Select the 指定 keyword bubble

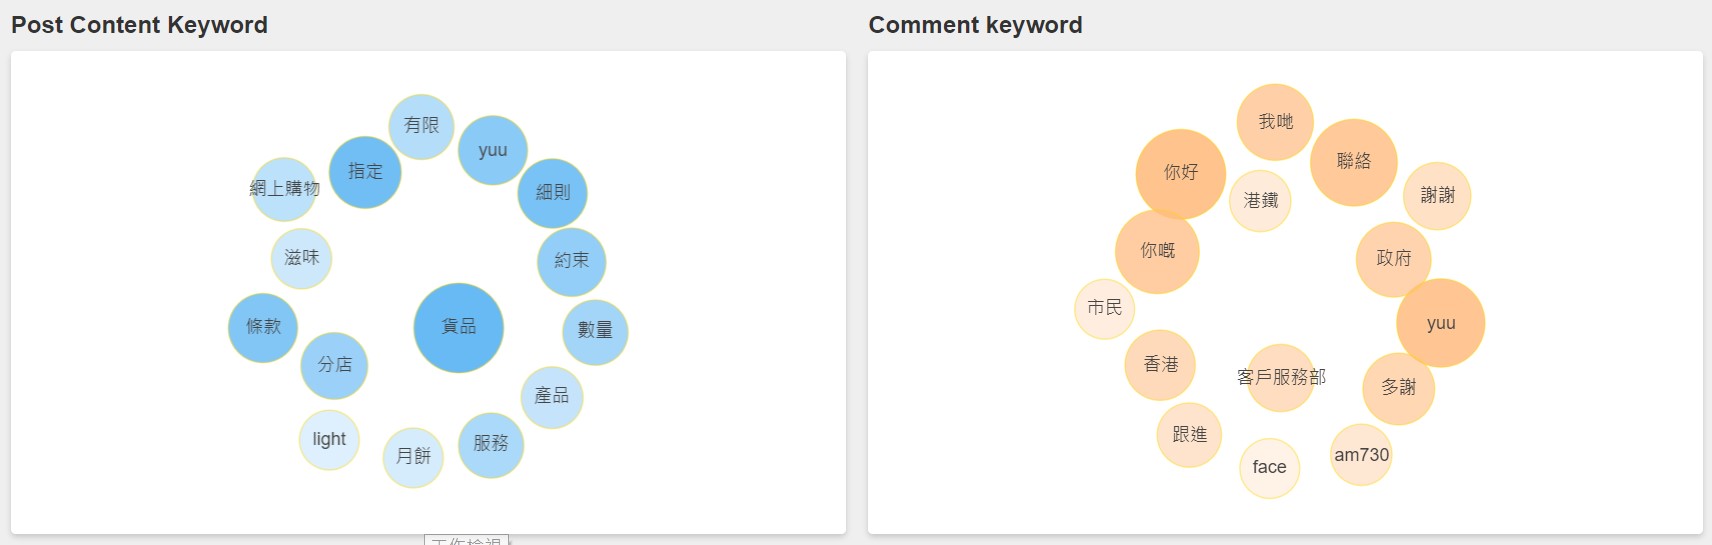pyautogui.click(x=365, y=172)
